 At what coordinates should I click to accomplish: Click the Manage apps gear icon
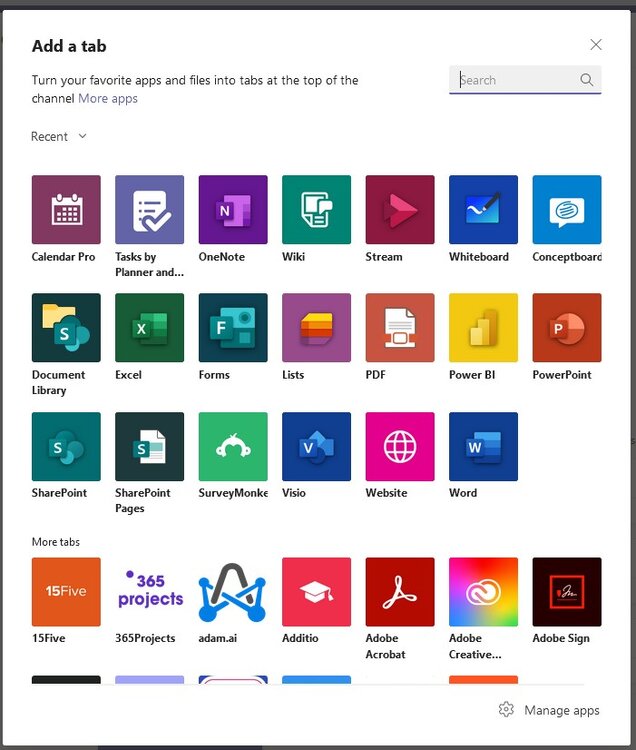[506, 709]
